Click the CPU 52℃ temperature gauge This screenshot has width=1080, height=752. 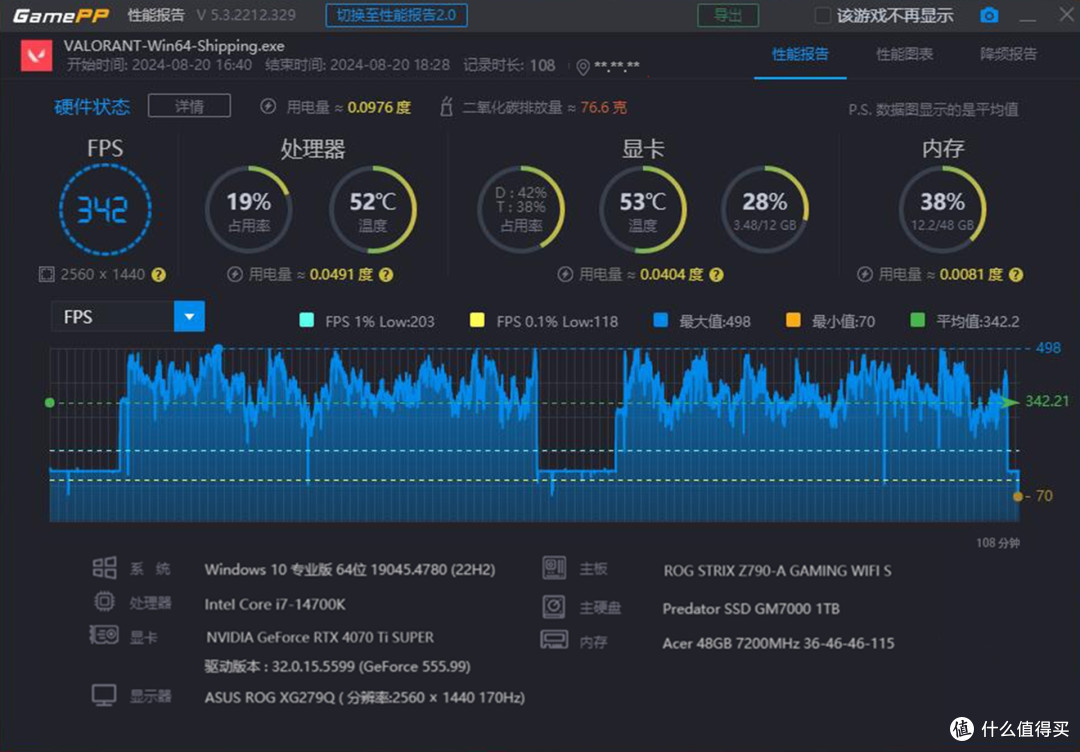[373, 209]
